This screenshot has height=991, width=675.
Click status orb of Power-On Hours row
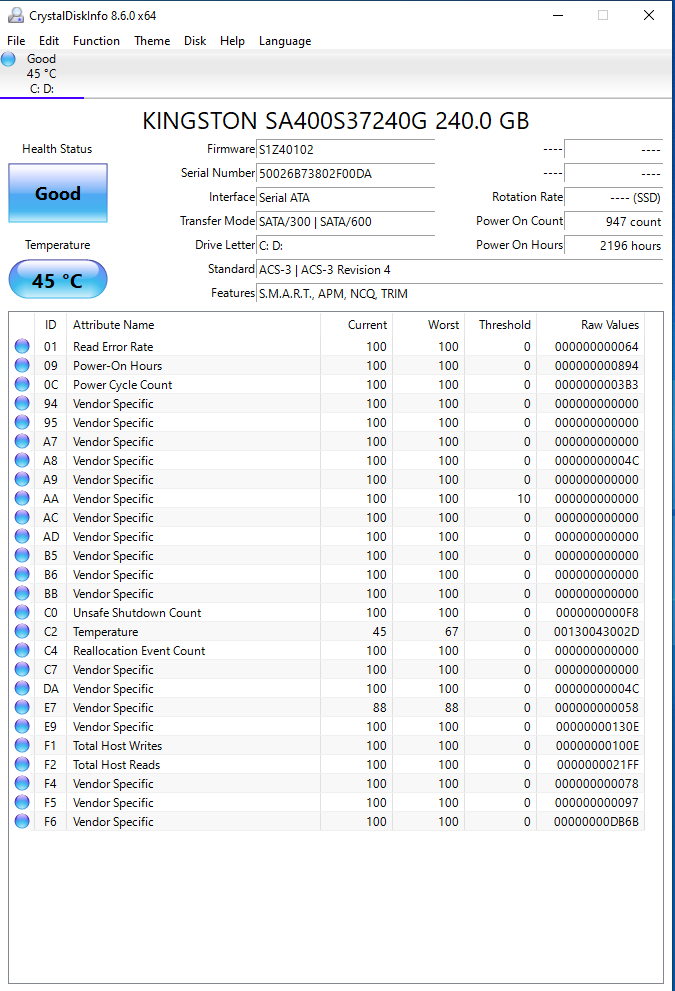(22, 365)
